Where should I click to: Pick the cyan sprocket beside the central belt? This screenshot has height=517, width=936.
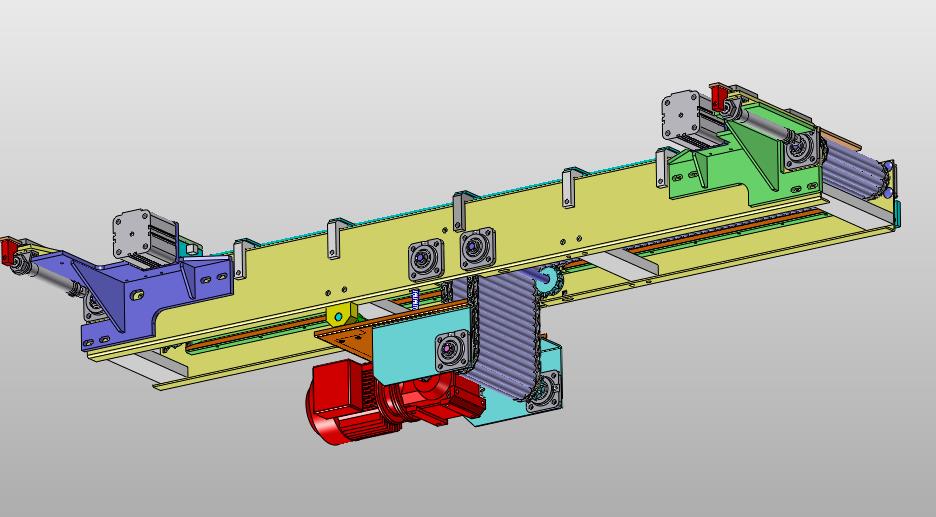(x=550, y=280)
